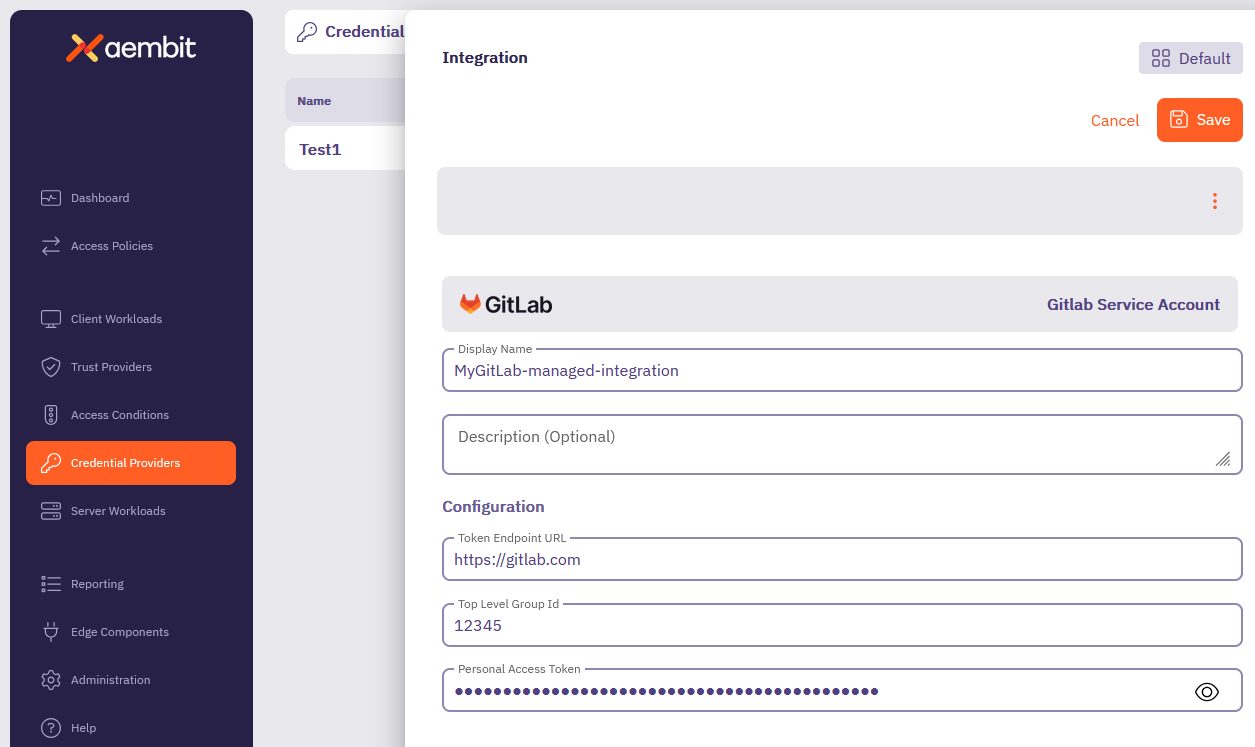Click the floppy disk icon on Save
1255x747 pixels.
[x=1179, y=120]
